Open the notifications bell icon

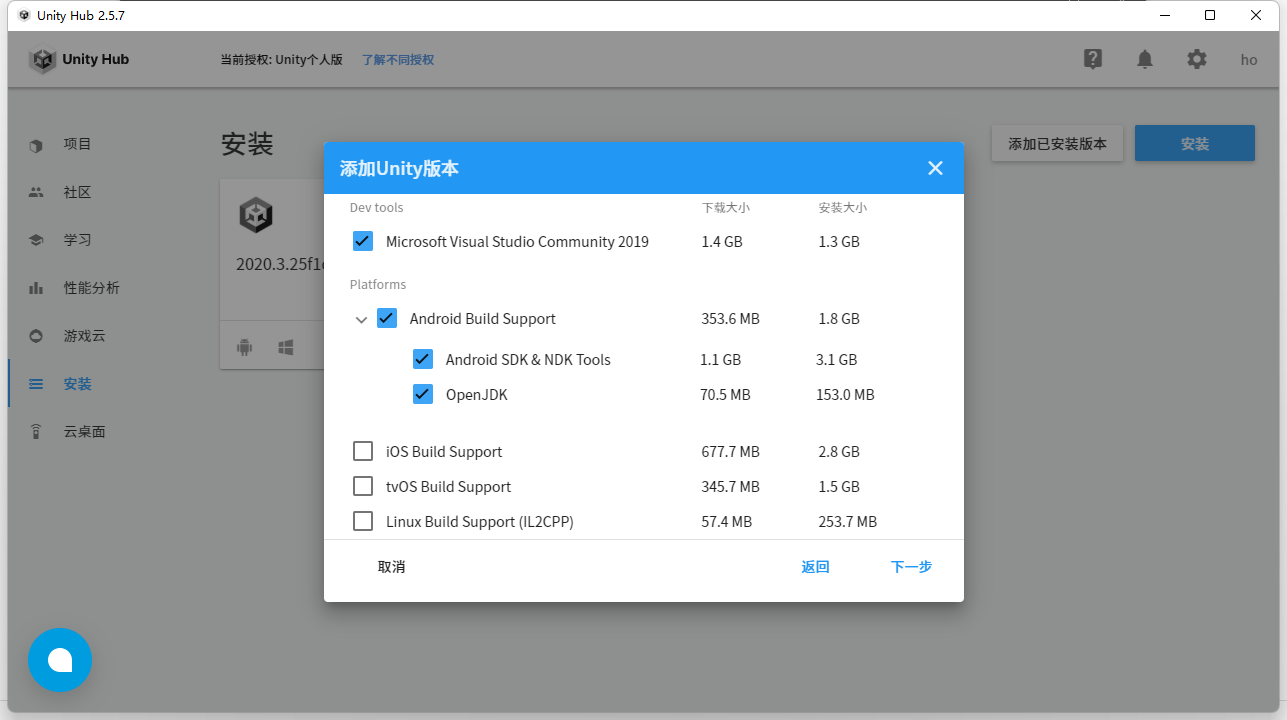tap(1145, 60)
